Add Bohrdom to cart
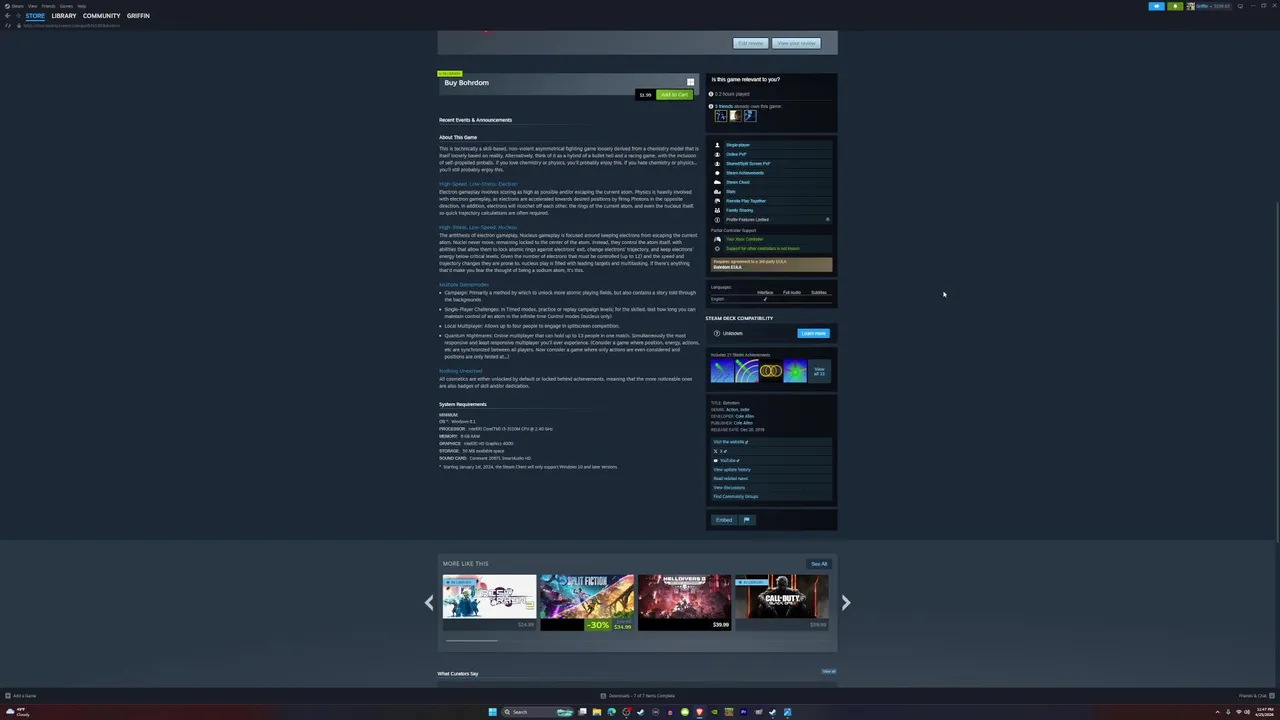The image size is (1280, 720). click(x=675, y=95)
